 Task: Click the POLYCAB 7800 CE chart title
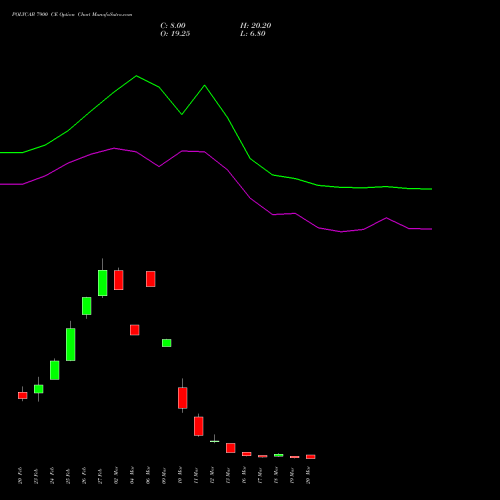click(72, 15)
